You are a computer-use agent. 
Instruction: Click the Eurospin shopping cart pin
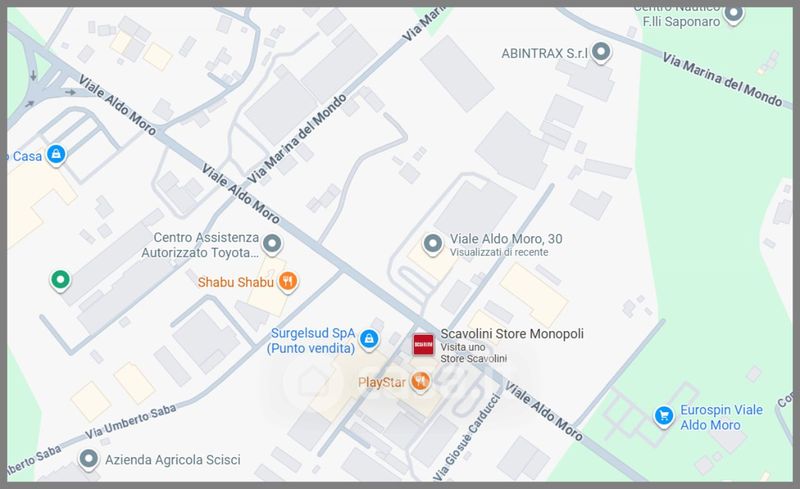click(x=664, y=415)
